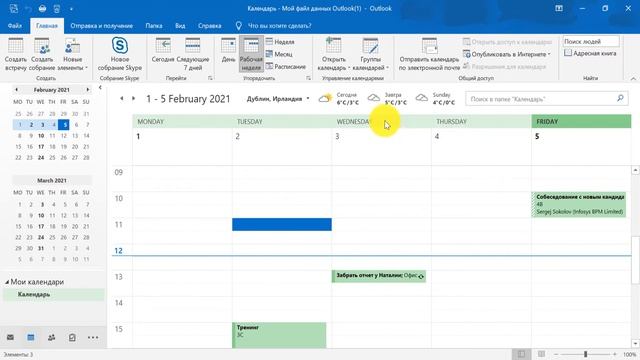The height and width of the screenshot is (360, 640).
Task: Collapse the My Calendars (Мои календари) group
Action: pos(7,282)
